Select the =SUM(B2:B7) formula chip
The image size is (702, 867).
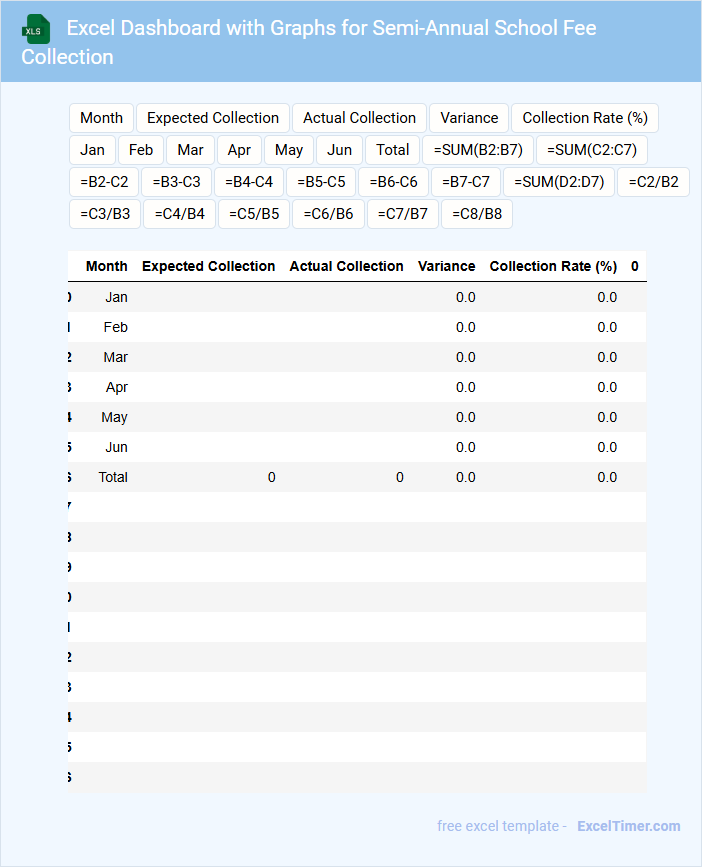478,150
